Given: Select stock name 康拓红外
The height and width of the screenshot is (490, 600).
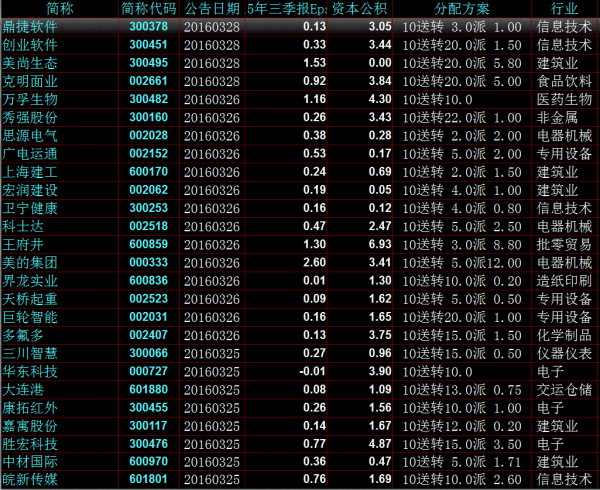Looking at the screenshot, I should tap(30, 408).
